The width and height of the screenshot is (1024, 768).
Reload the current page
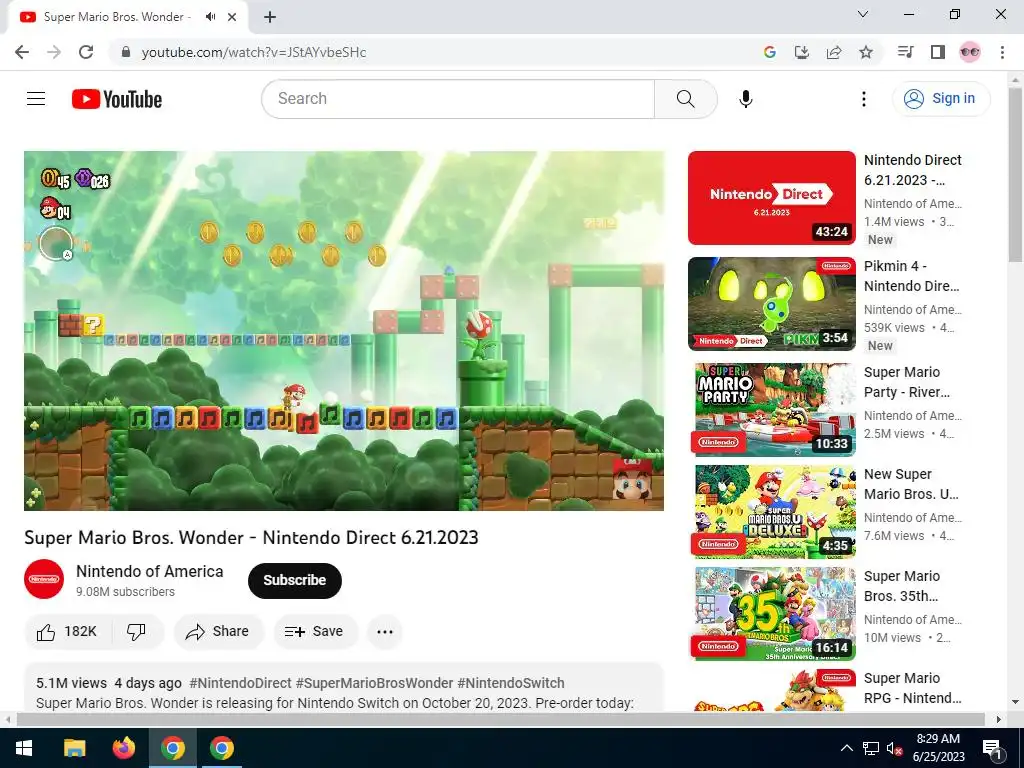(x=86, y=52)
